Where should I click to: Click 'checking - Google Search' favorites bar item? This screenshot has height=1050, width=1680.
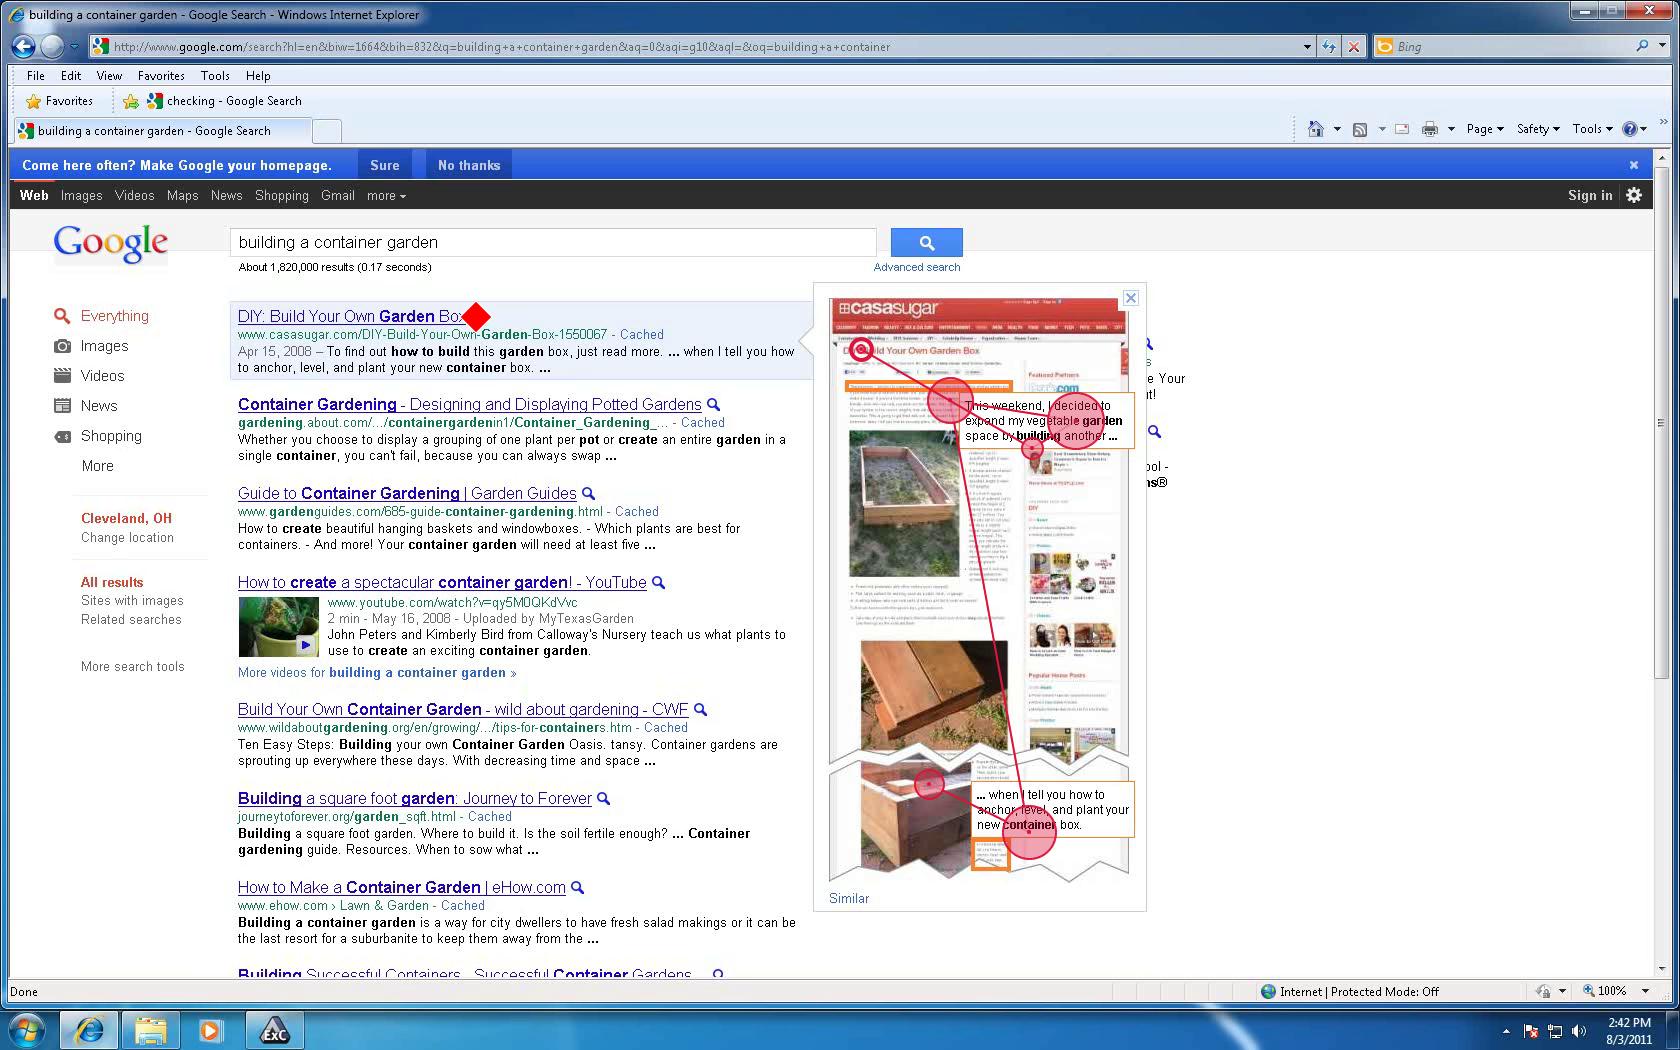click(225, 101)
